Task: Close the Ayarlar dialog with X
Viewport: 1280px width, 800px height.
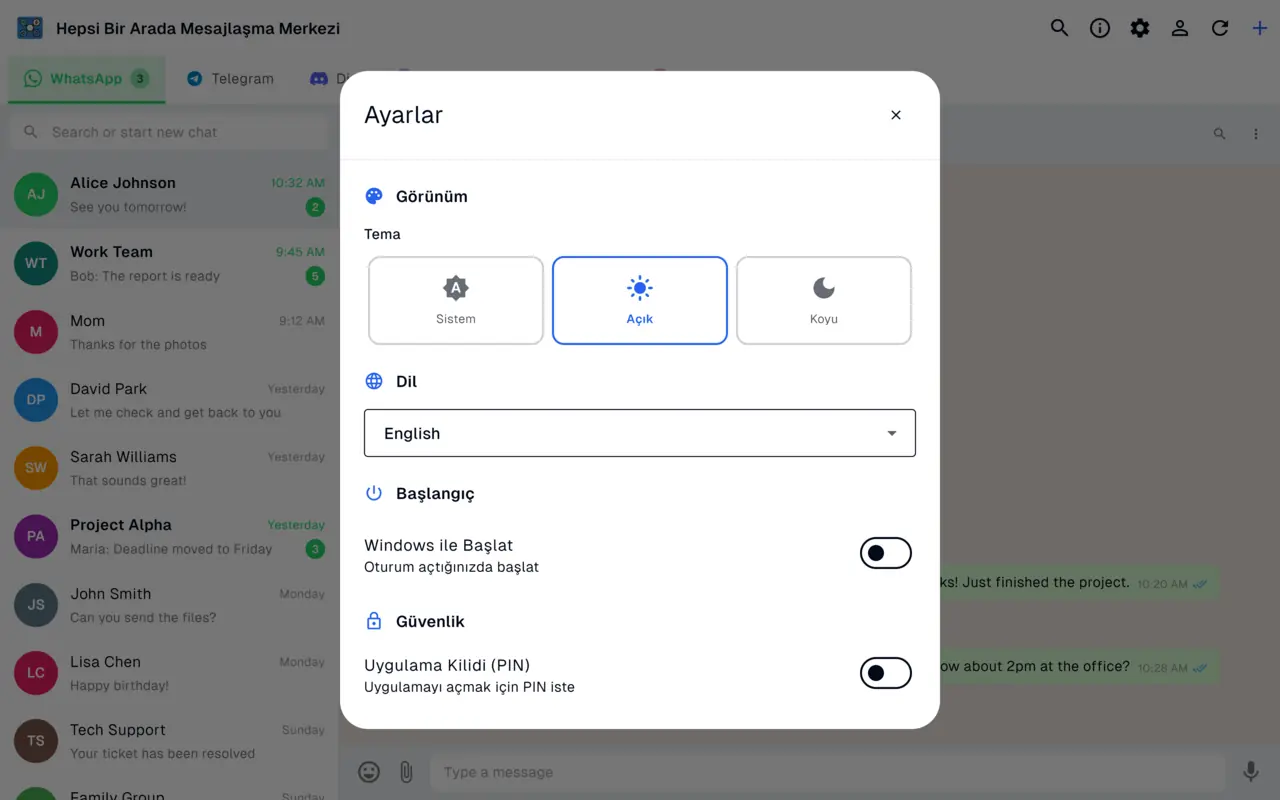Action: click(x=896, y=115)
